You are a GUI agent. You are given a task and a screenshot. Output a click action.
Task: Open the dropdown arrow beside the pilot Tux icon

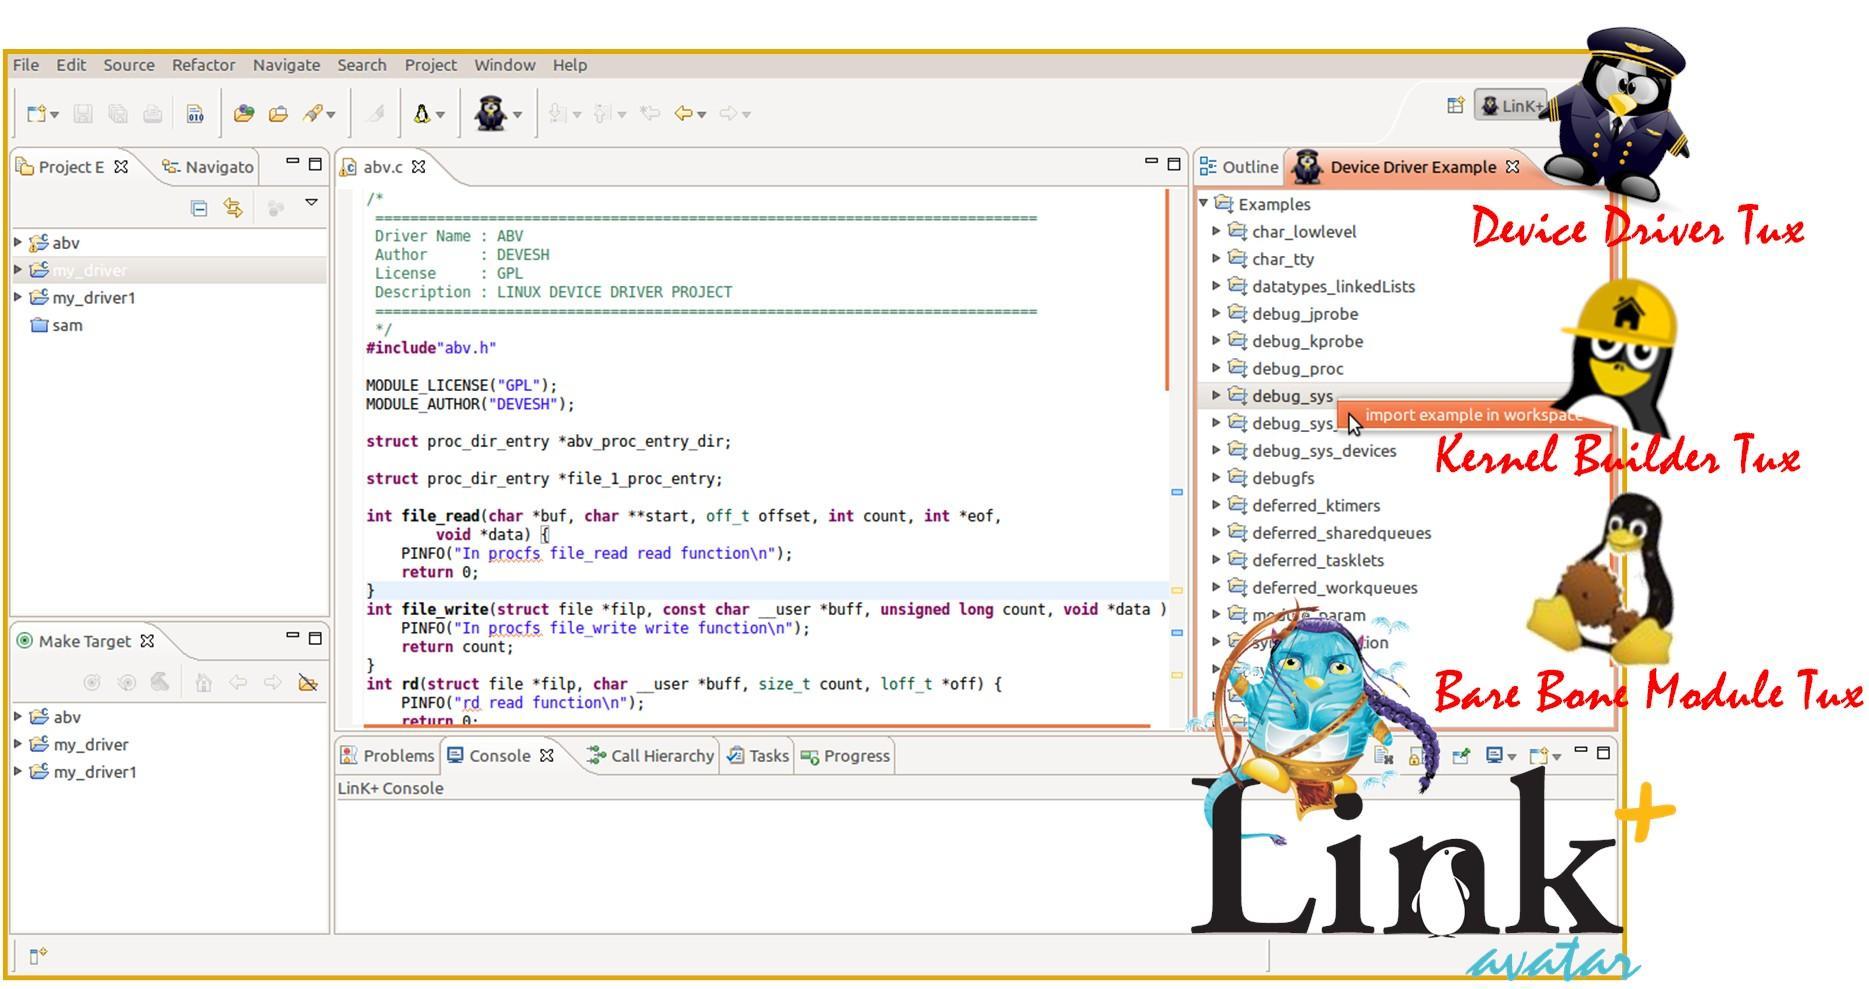pos(517,115)
